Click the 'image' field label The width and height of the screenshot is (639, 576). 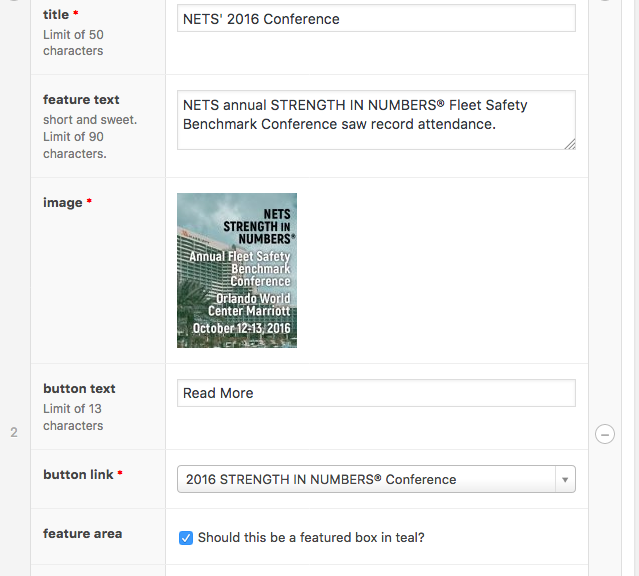click(62, 203)
